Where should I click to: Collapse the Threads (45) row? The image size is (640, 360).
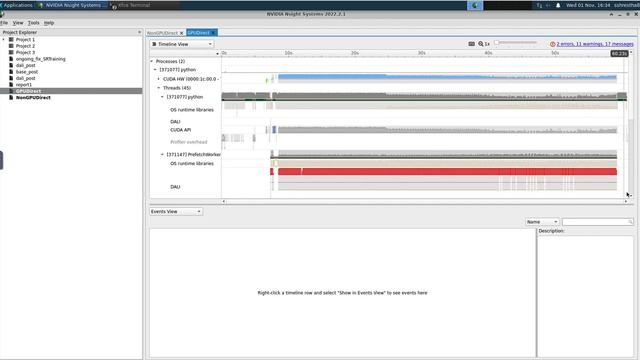[159, 88]
